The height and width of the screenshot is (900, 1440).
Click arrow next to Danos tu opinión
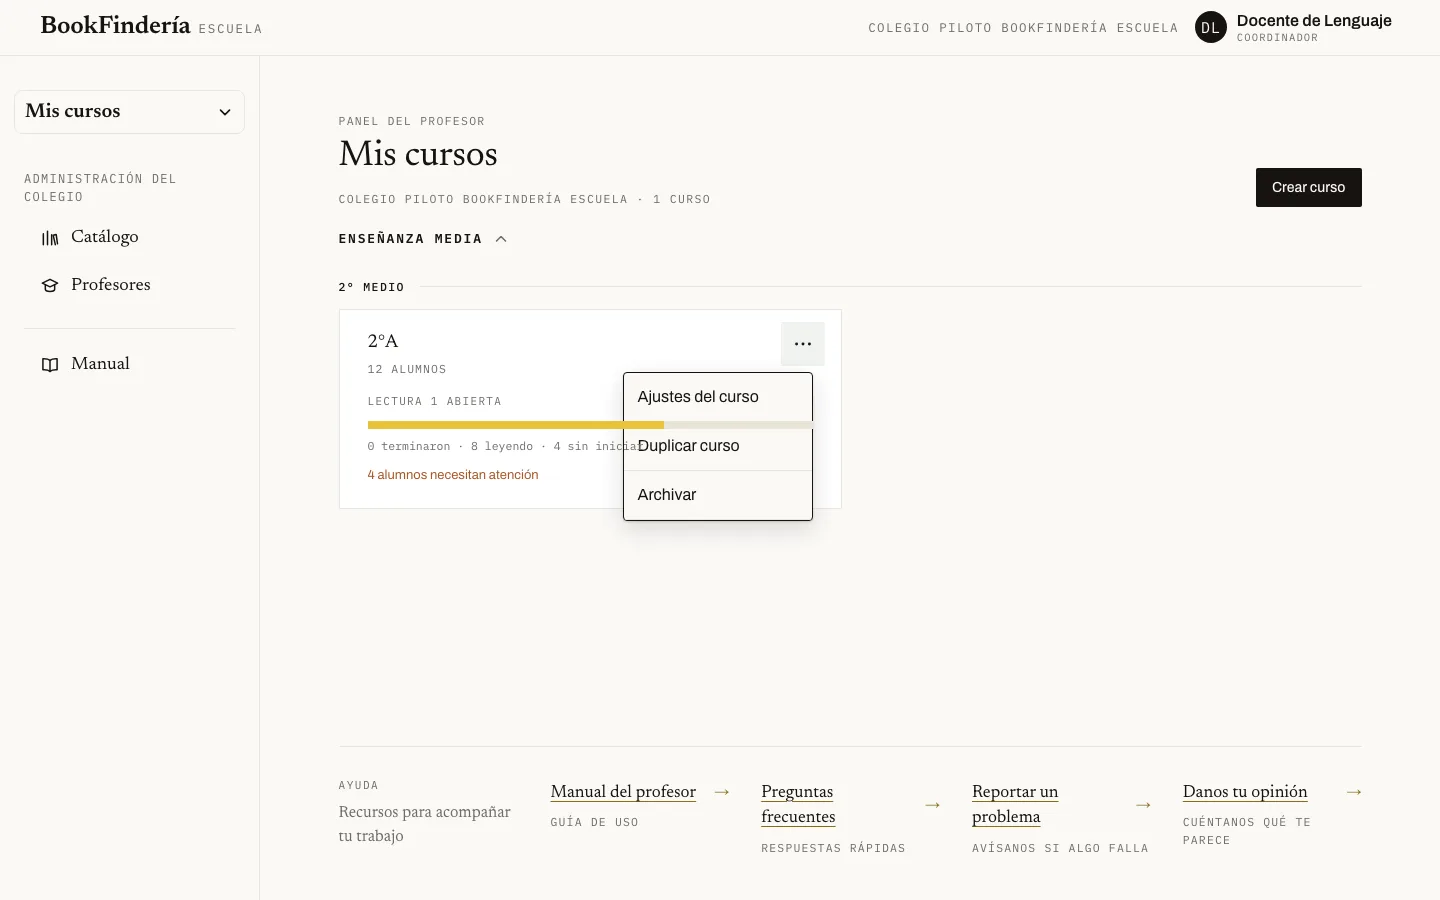pyautogui.click(x=1354, y=792)
